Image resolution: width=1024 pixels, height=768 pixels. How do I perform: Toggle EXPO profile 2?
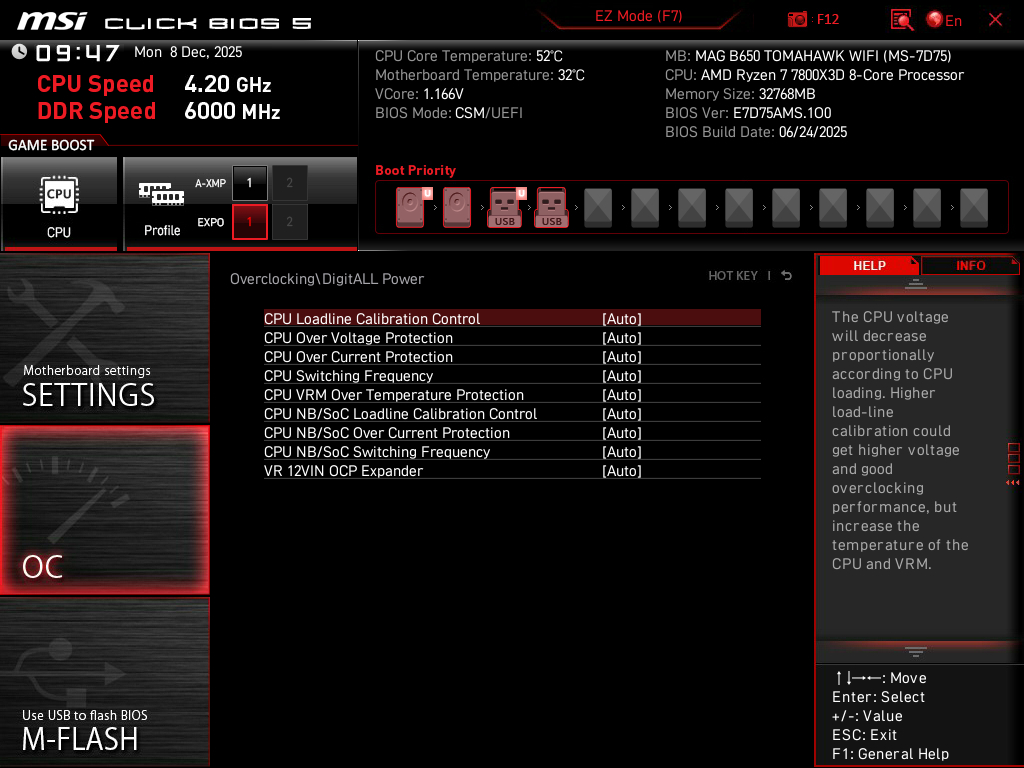click(289, 222)
